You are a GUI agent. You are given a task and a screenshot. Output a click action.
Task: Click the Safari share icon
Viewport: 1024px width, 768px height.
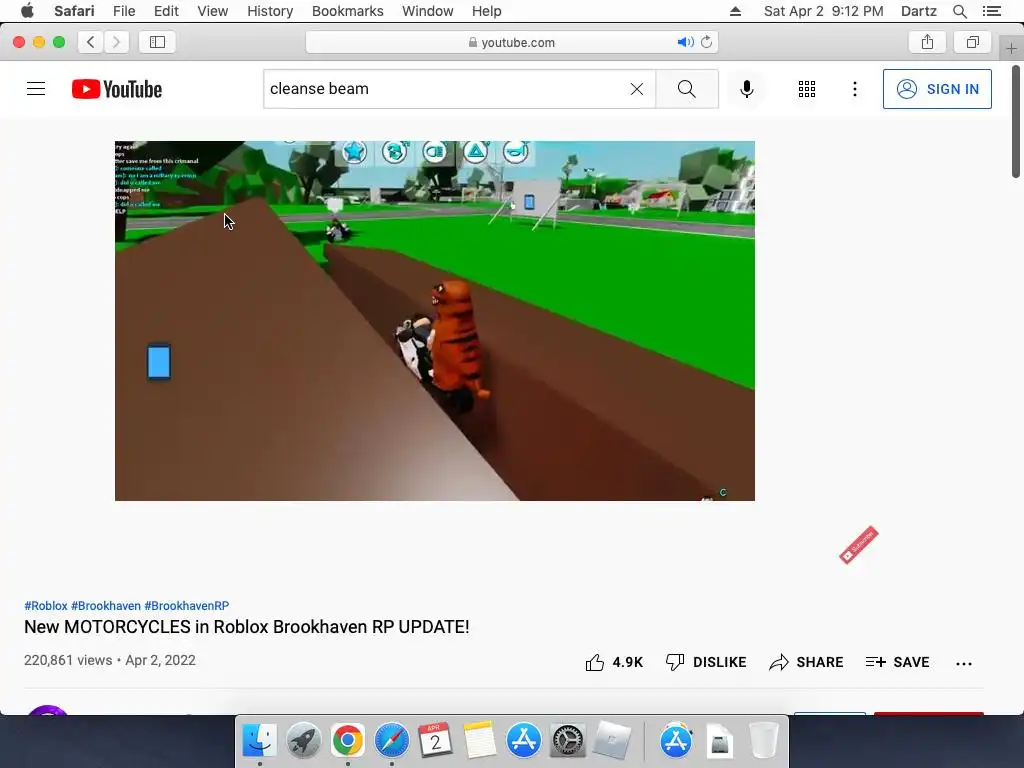pos(927,42)
